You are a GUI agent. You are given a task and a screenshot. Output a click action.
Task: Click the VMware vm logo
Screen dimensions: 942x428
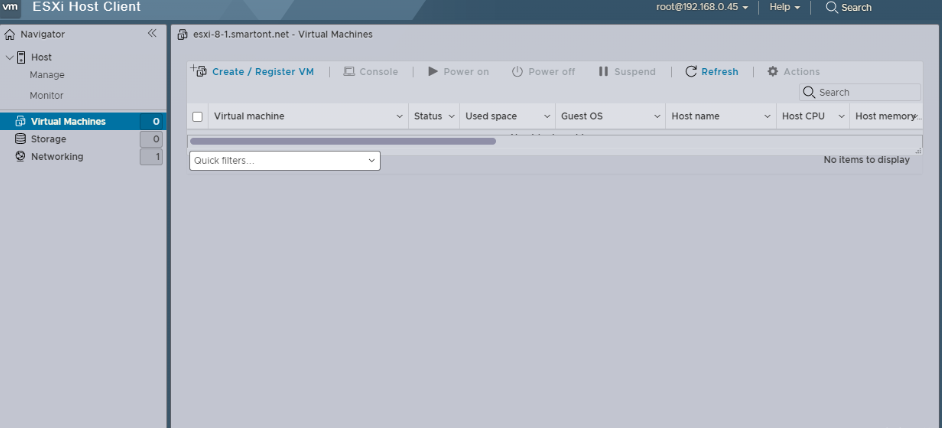(10, 7)
